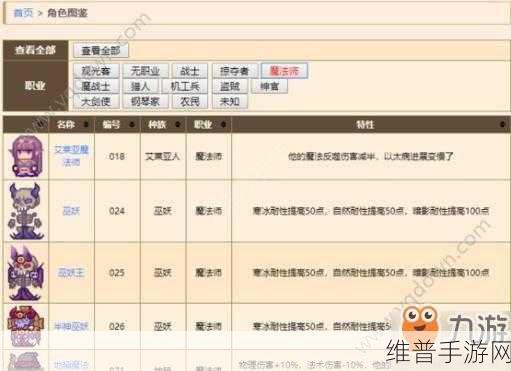The height and width of the screenshot is (371, 511).
Task: Open the 艾莱亚魔法师 name link
Action: 71,156
